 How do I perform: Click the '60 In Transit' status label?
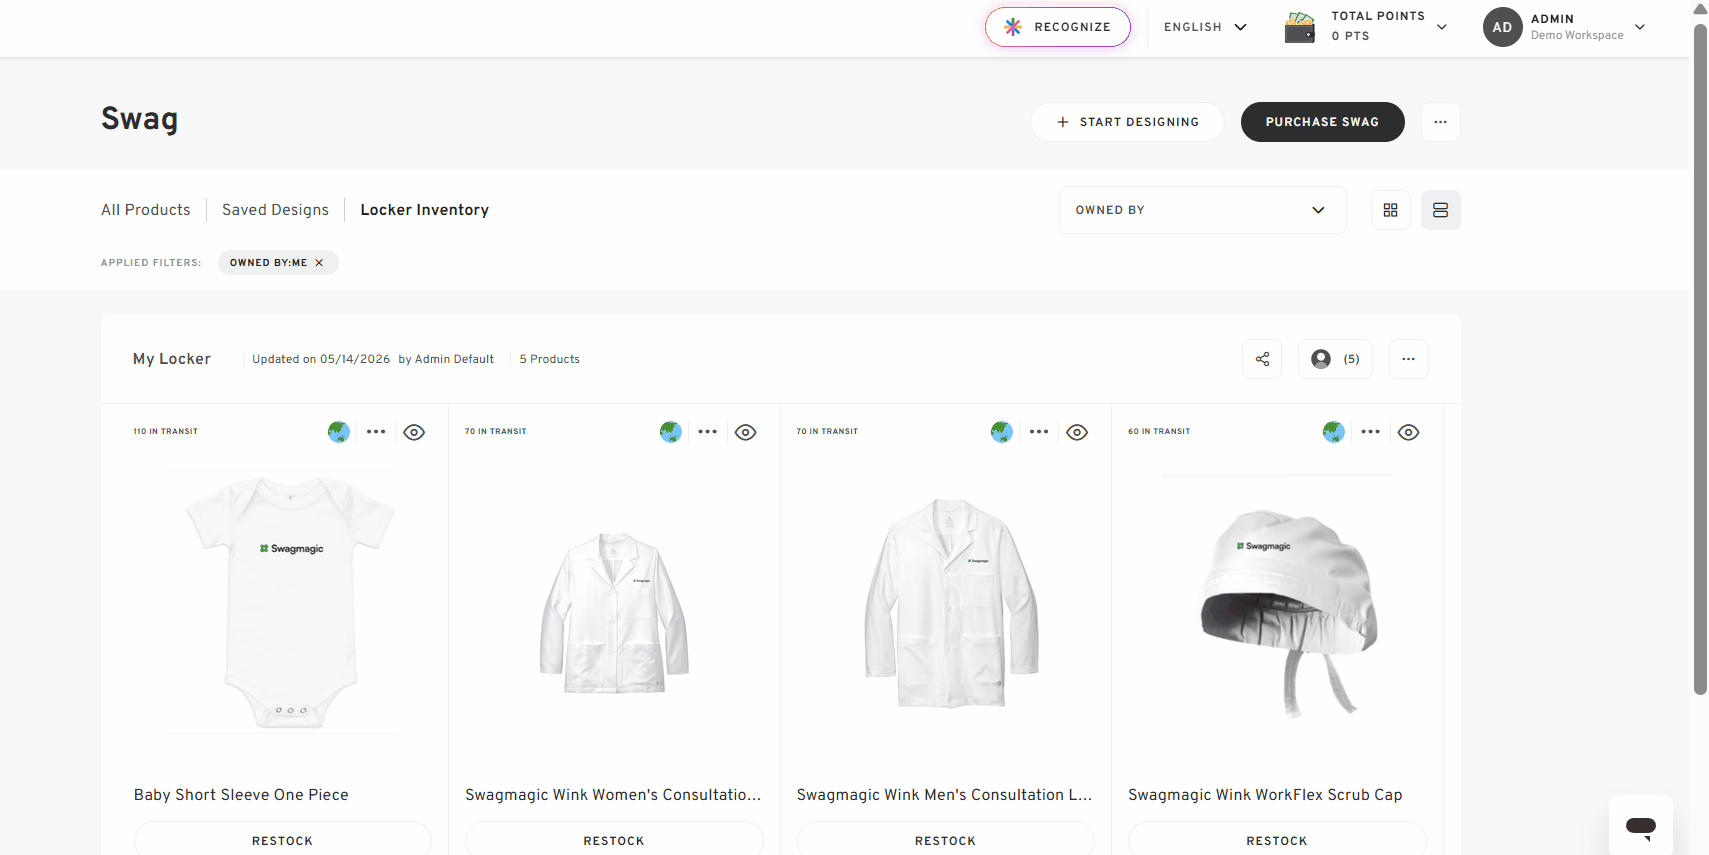point(1159,432)
